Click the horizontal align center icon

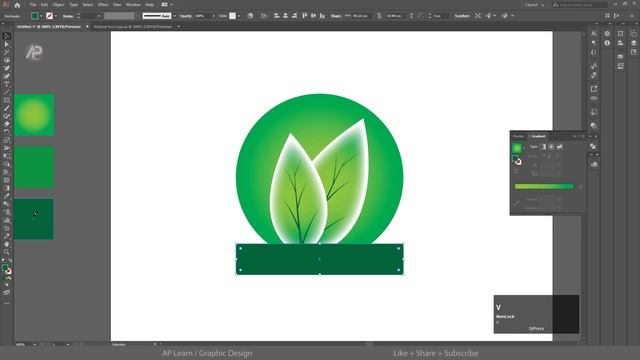coord(286,16)
